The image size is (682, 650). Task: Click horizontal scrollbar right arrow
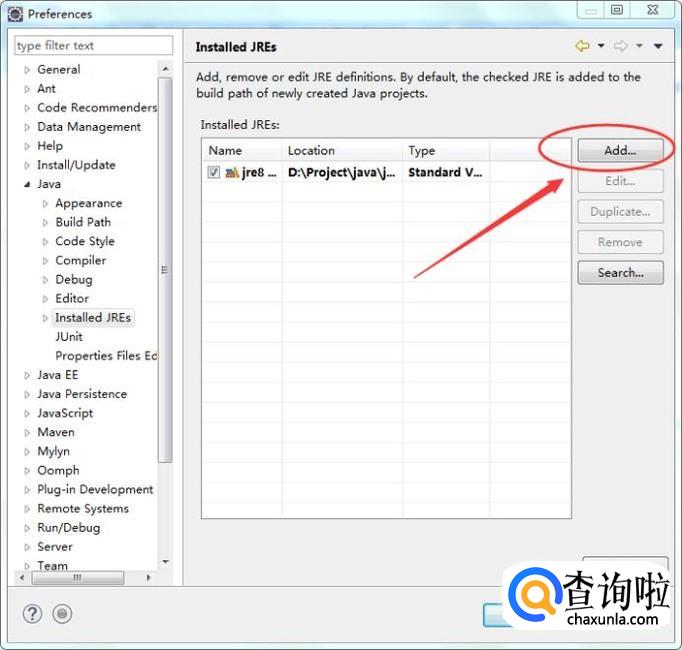(x=149, y=578)
